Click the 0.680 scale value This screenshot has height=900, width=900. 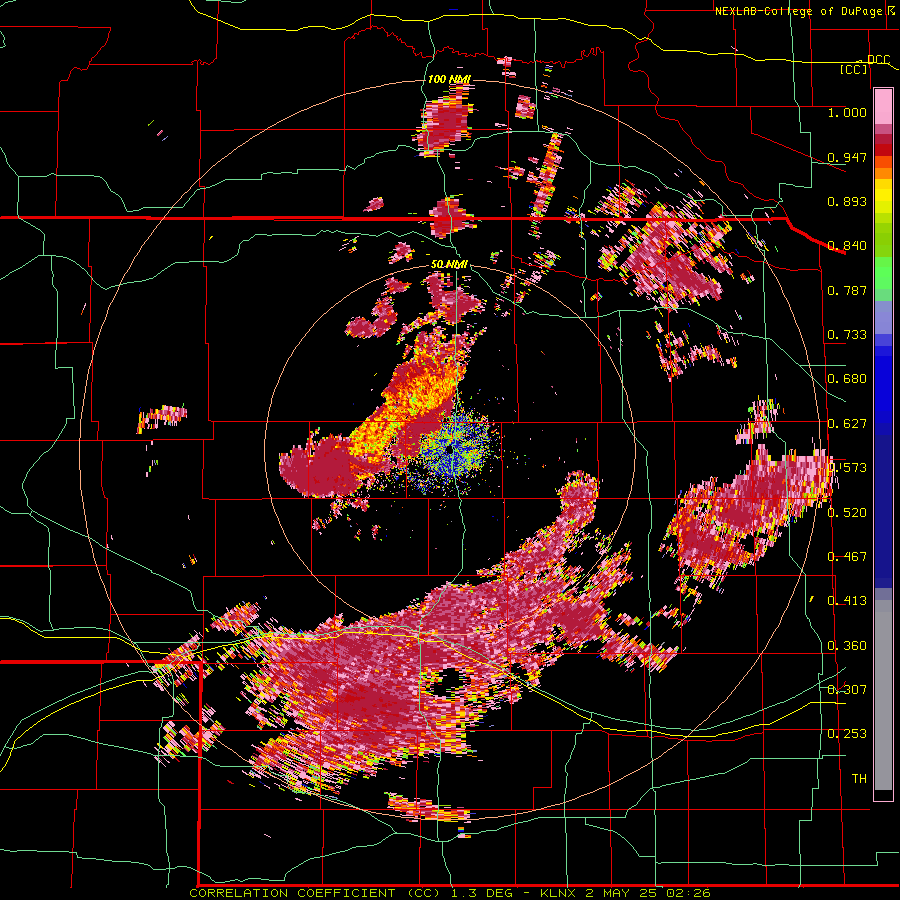pos(847,379)
